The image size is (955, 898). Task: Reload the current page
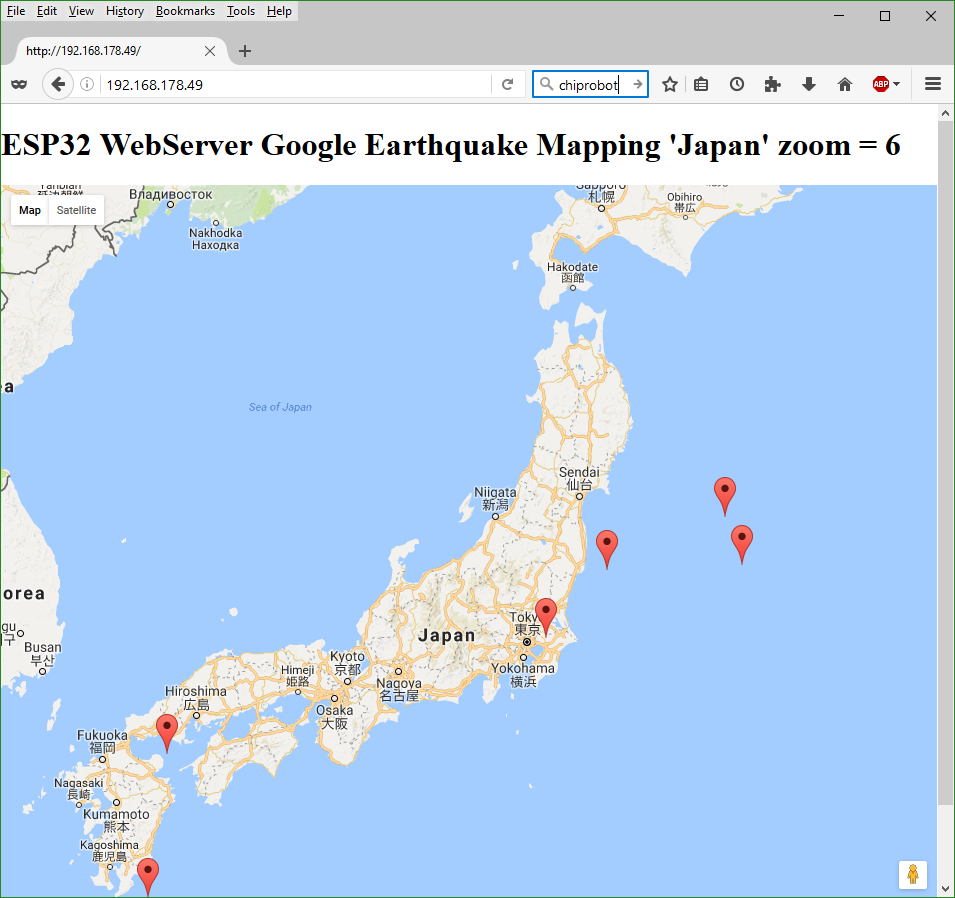[507, 84]
